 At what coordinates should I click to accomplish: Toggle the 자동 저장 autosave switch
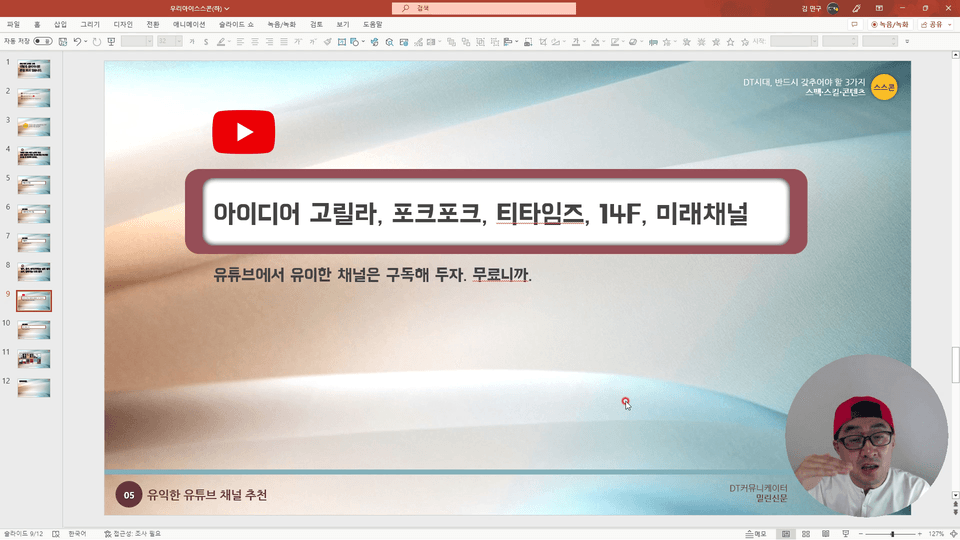tap(43, 42)
